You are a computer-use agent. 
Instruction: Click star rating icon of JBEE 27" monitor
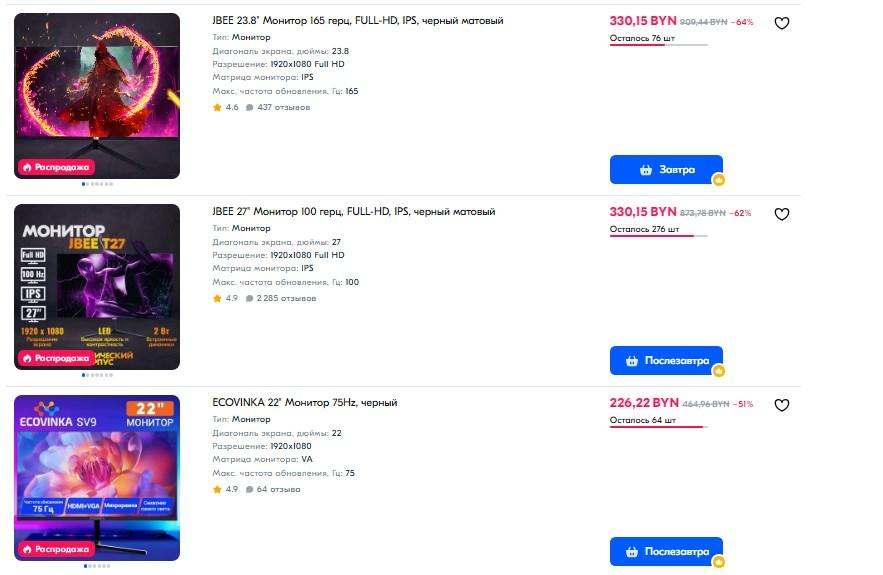coord(217,298)
